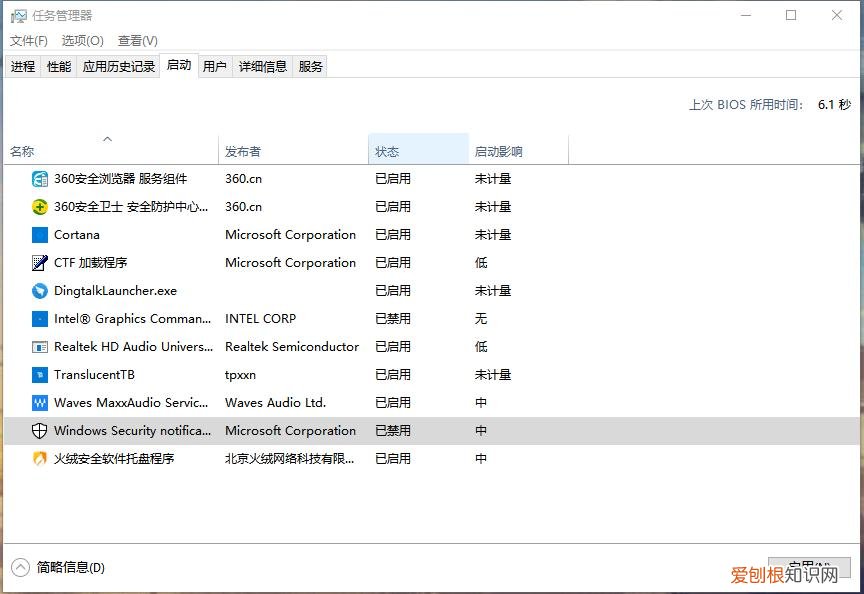Screen dimensions: 864x594
Task: Click the Task Manager title bar icon
Action: click(x=18, y=16)
